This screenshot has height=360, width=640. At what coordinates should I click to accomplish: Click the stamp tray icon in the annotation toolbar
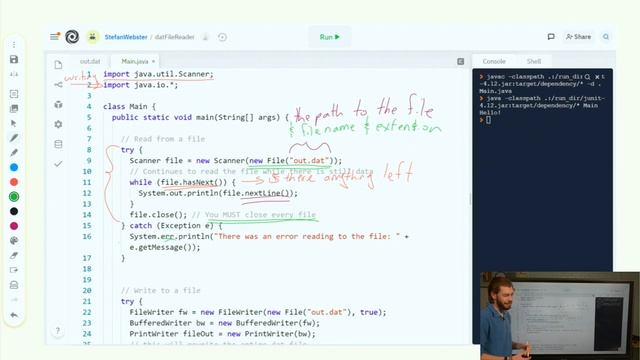[x=14, y=285]
